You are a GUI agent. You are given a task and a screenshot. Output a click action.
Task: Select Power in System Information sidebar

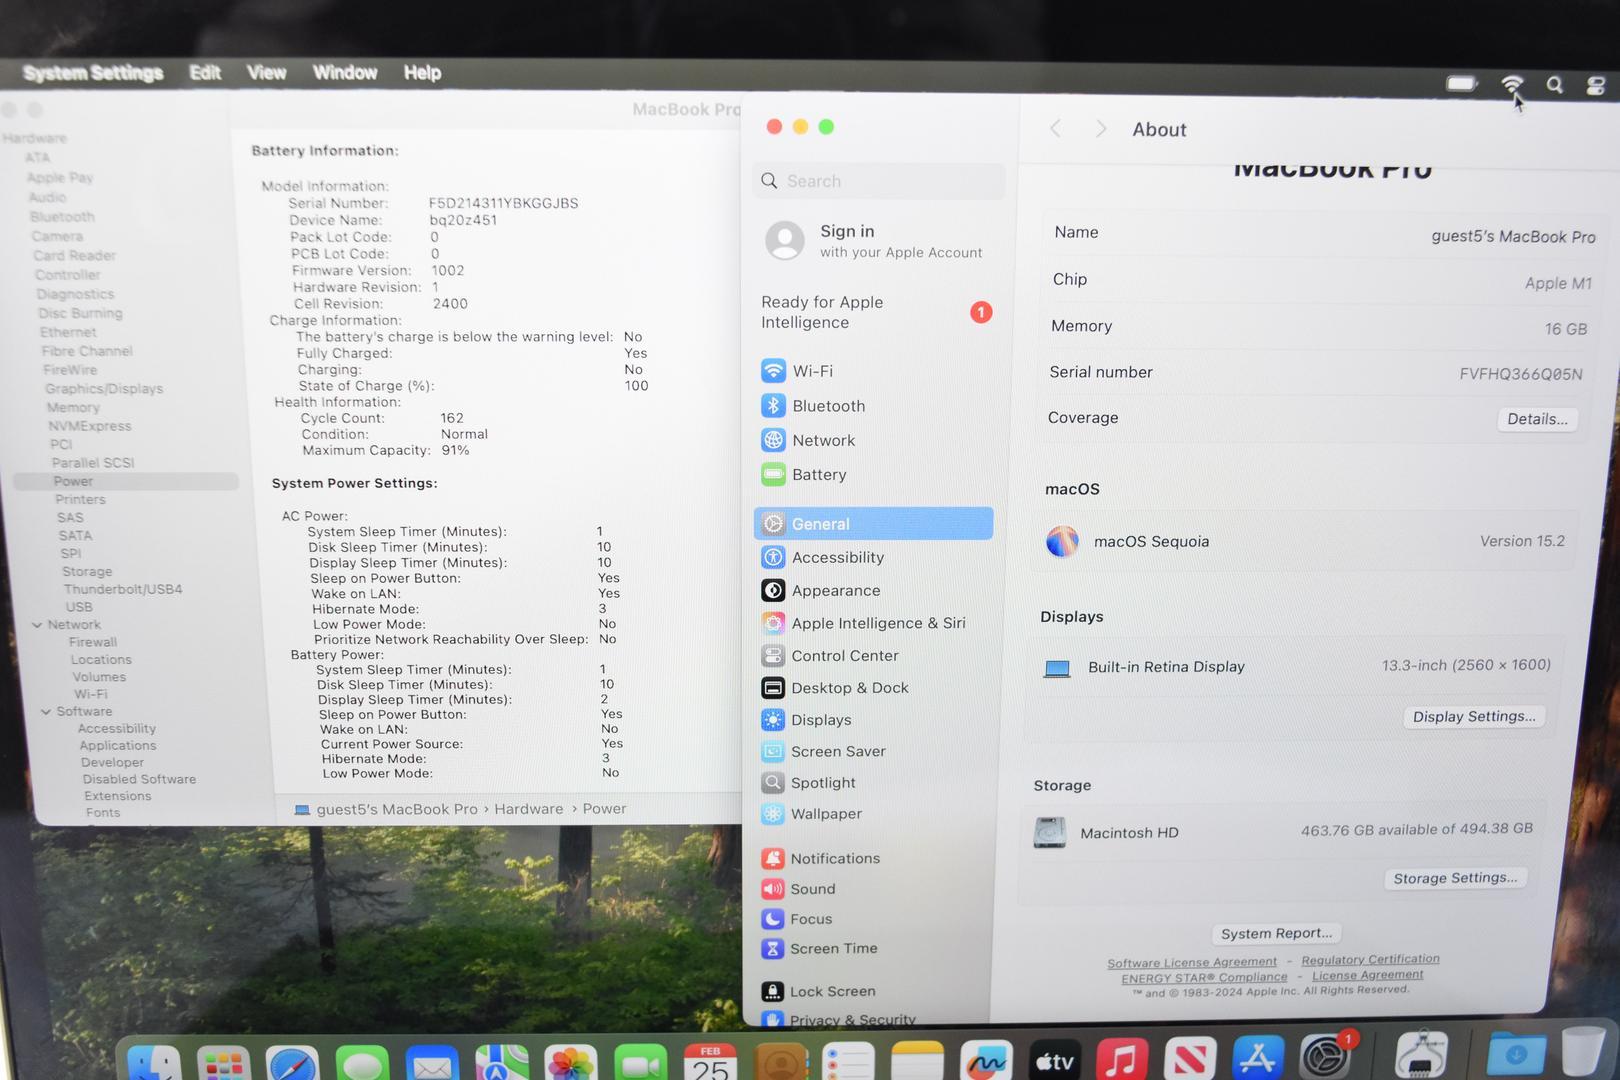(126, 481)
